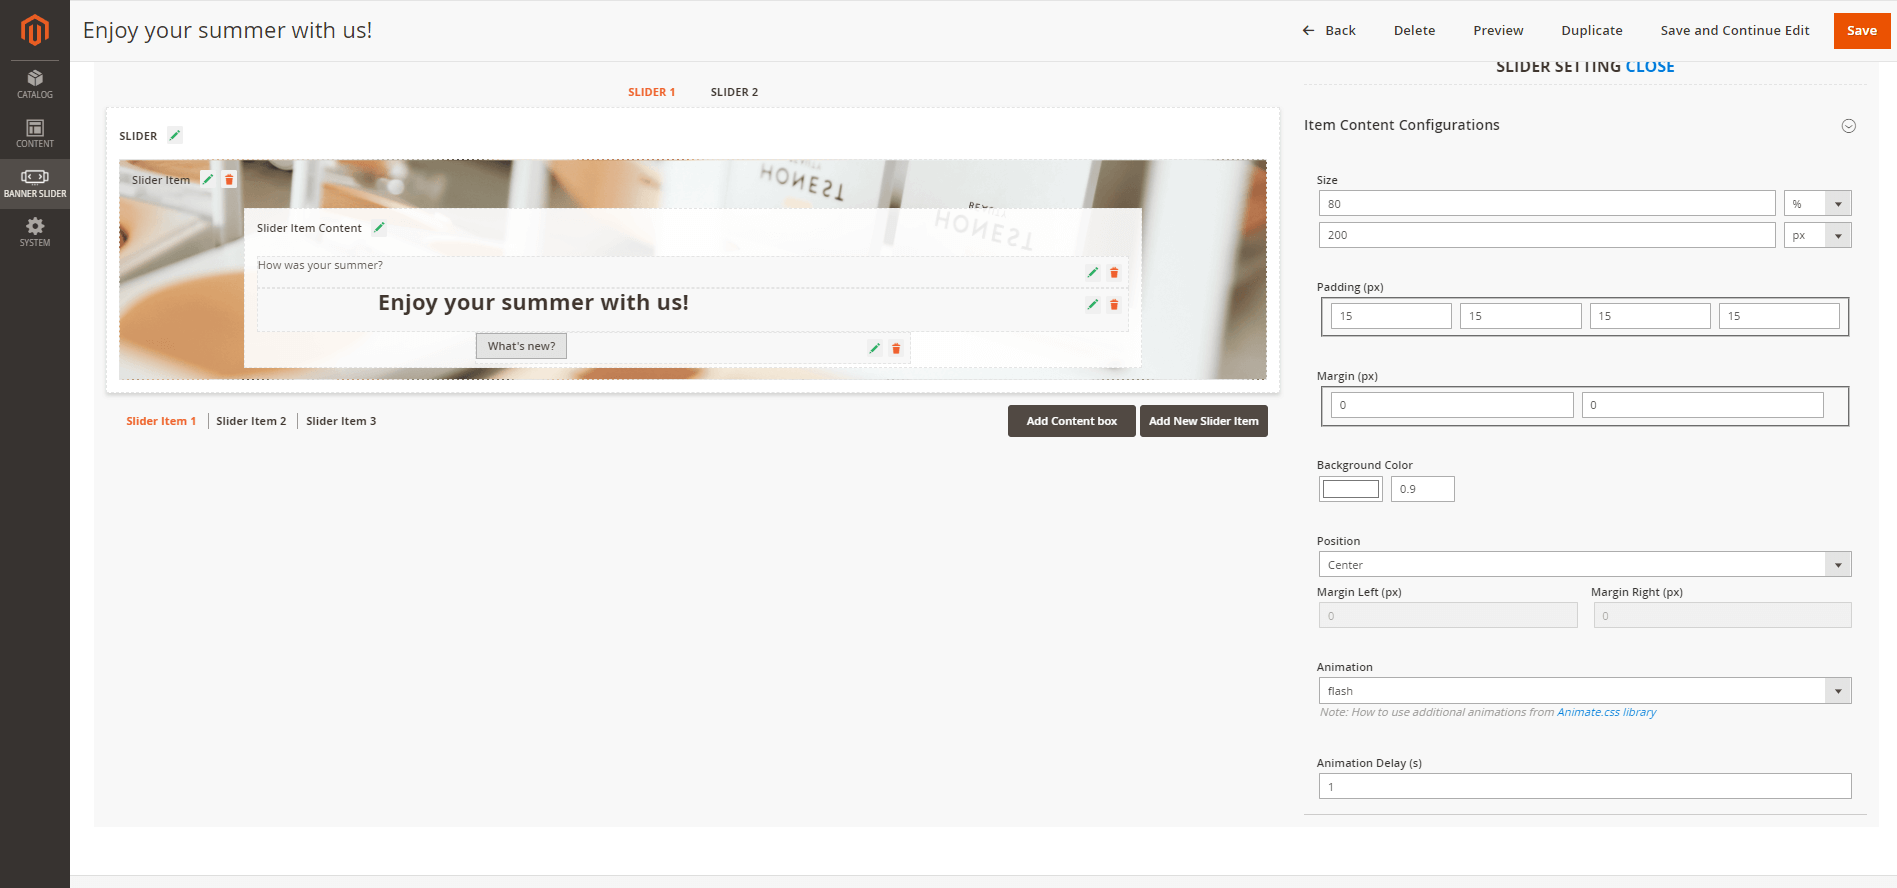Screen dimensions: 1897x888
Task: Edit 'How was your summer?' text row
Action: point(1093,272)
